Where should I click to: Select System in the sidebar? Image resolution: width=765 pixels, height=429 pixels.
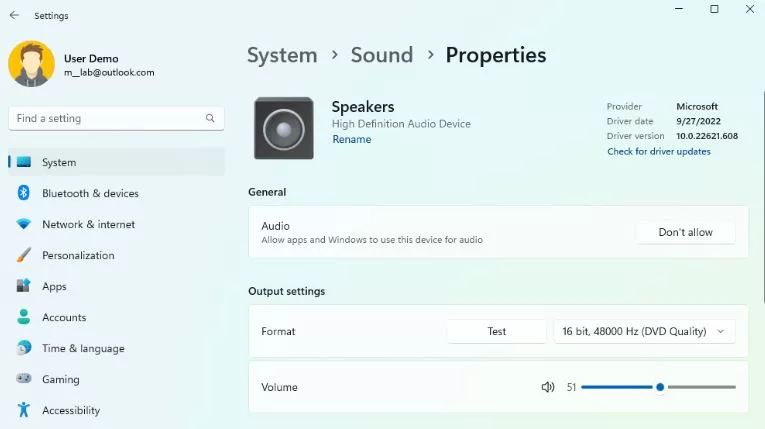(116, 162)
